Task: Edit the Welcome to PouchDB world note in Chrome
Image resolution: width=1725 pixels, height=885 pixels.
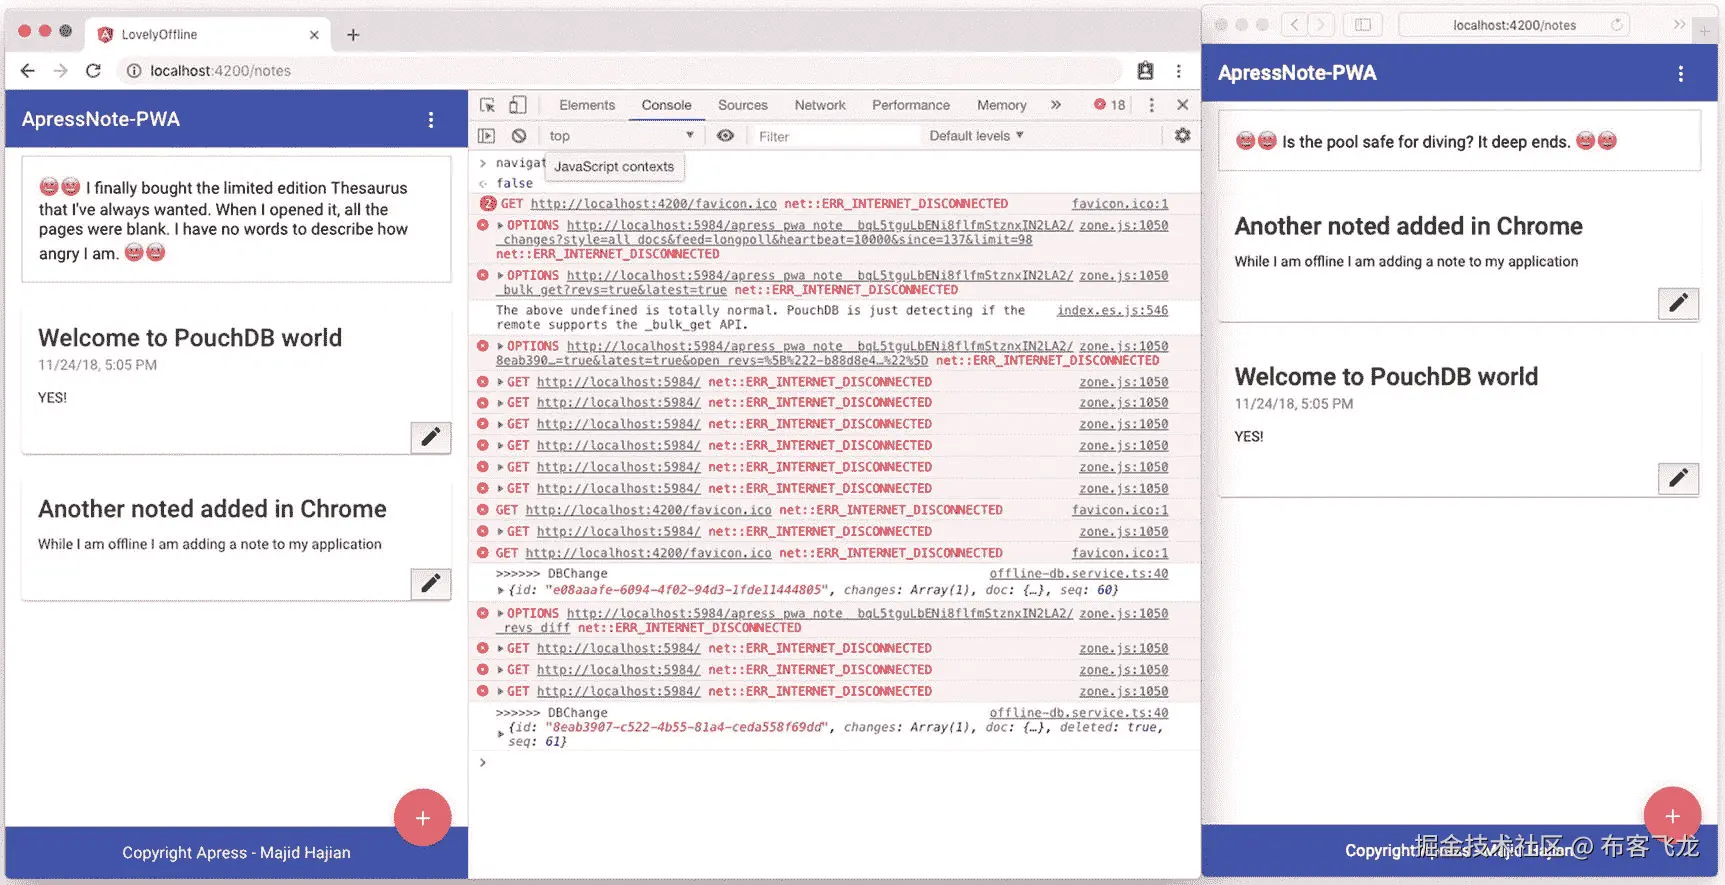Action: (431, 437)
